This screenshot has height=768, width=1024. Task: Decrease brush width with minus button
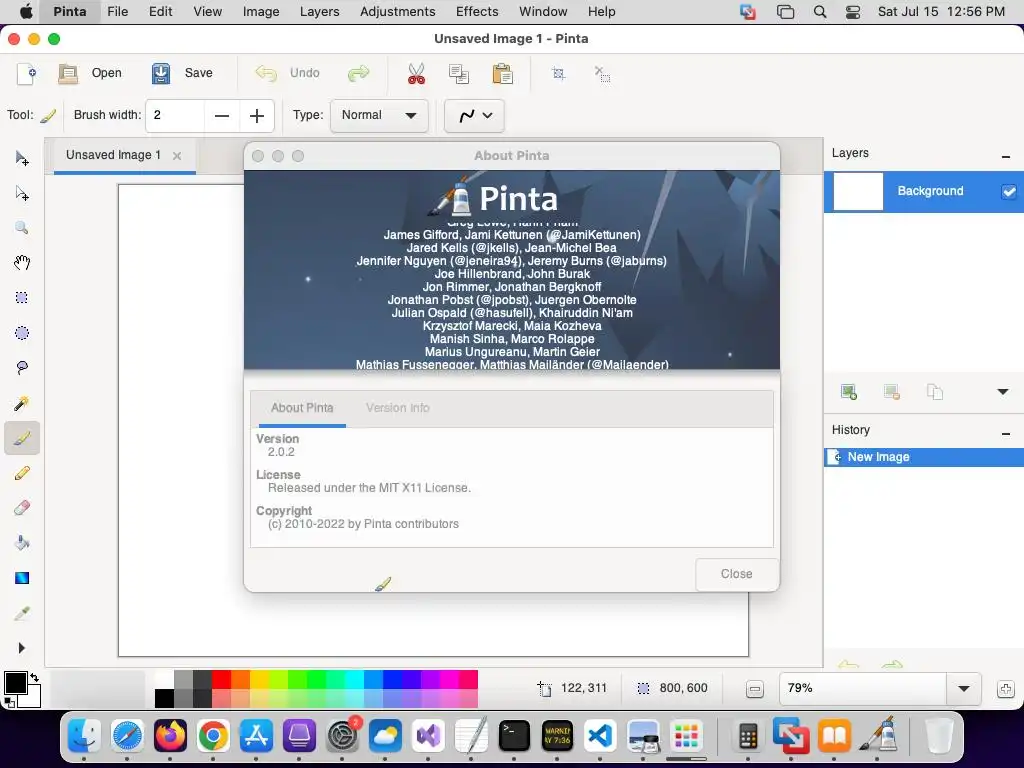222,116
